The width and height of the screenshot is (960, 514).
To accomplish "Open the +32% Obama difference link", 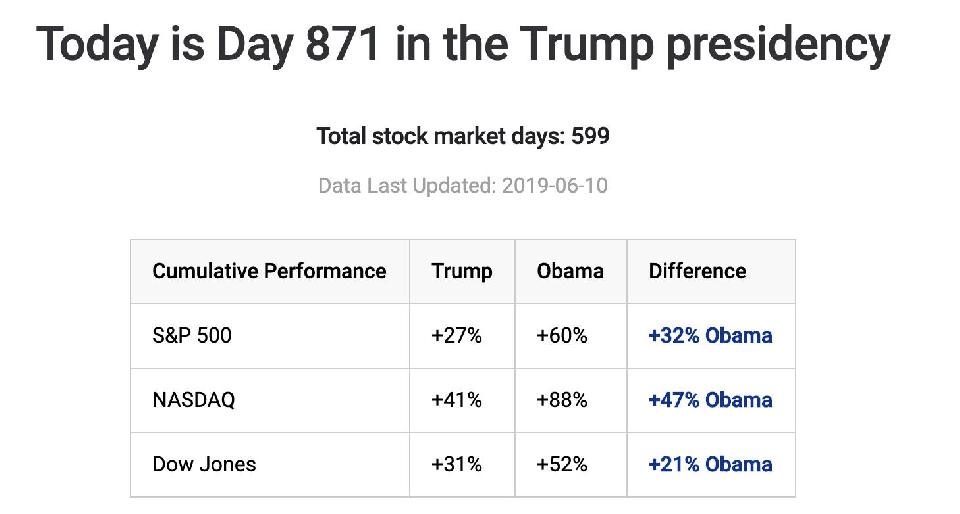I will click(710, 336).
